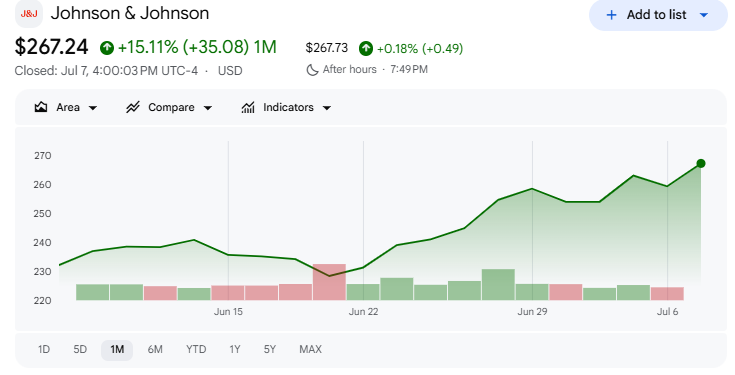735x375 pixels.
Task: Switch to the 1Y time range
Action: (x=235, y=350)
